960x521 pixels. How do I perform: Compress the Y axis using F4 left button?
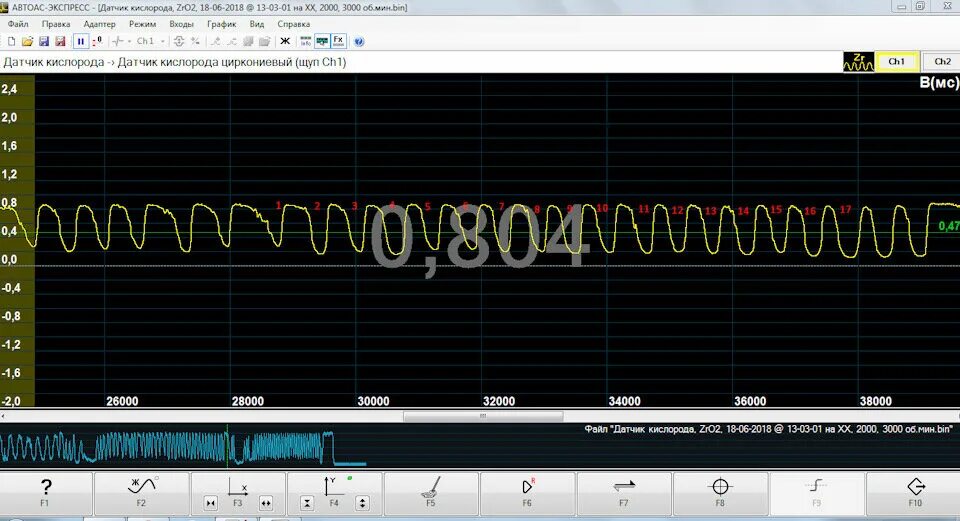(307, 503)
